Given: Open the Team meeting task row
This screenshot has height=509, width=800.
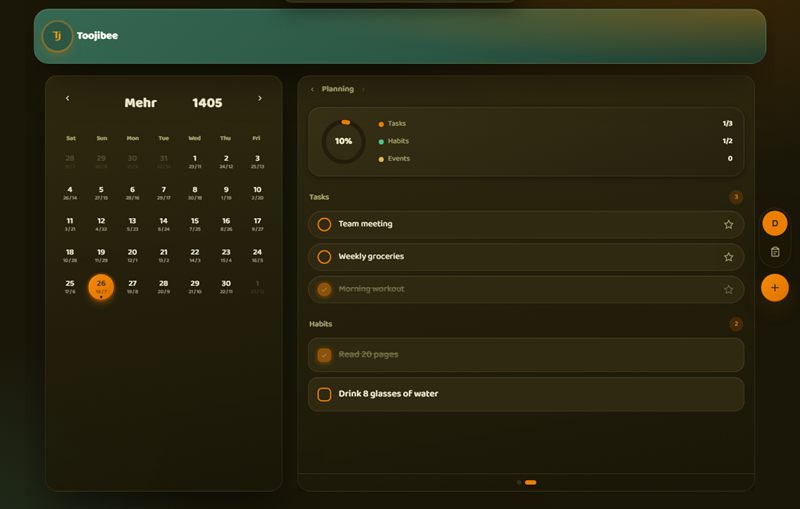Looking at the screenshot, I should pos(526,224).
